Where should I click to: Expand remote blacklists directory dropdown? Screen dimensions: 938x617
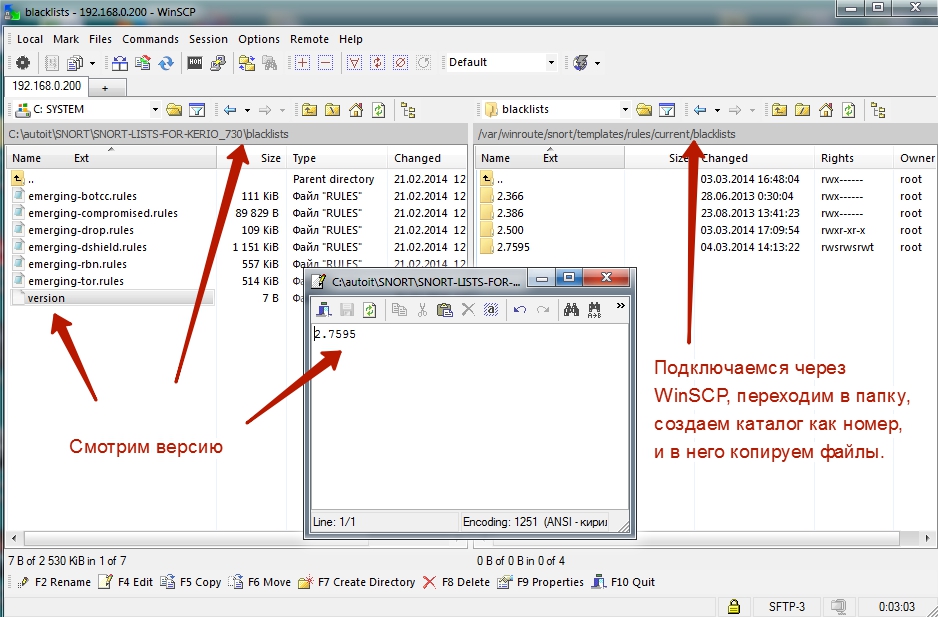(x=625, y=110)
